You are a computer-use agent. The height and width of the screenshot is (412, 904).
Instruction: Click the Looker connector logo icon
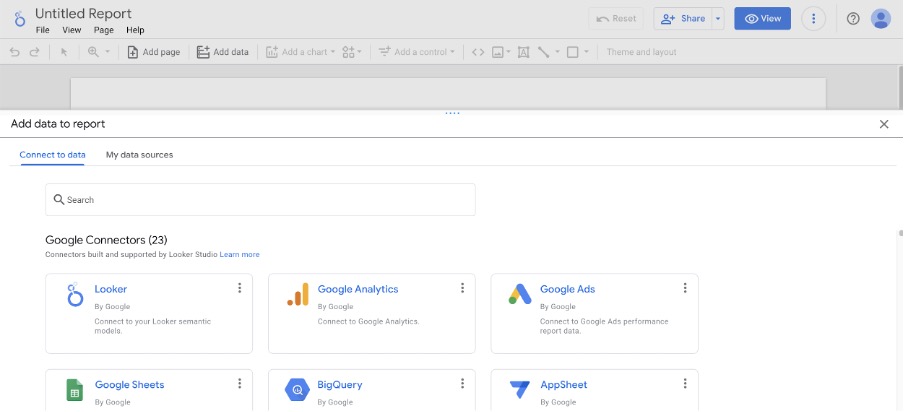tap(75, 294)
